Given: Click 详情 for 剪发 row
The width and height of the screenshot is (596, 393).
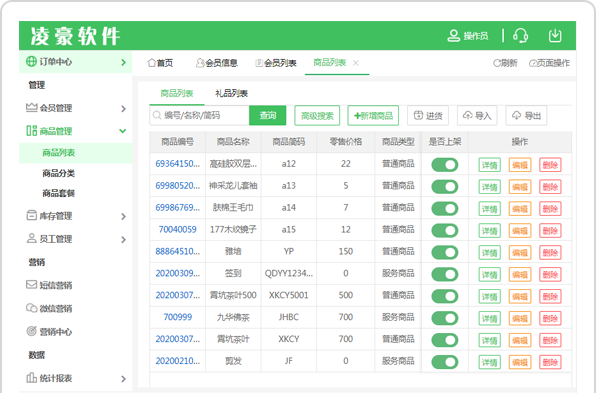Looking at the screenshot, I should (x=490, y=362).
